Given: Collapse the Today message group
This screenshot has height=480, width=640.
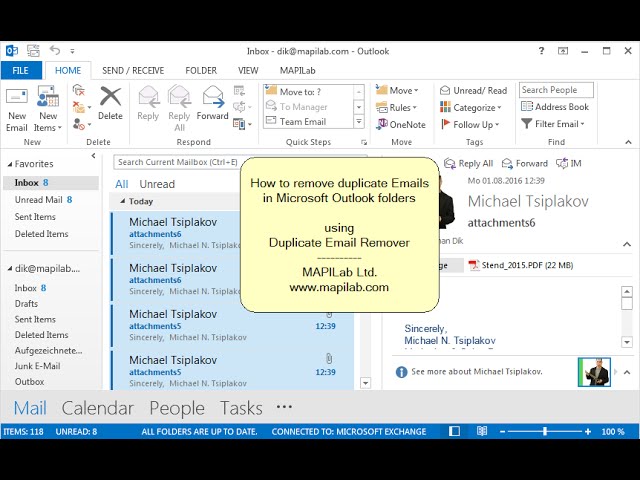Looking at the screenshot, I should tap(122, 201).
